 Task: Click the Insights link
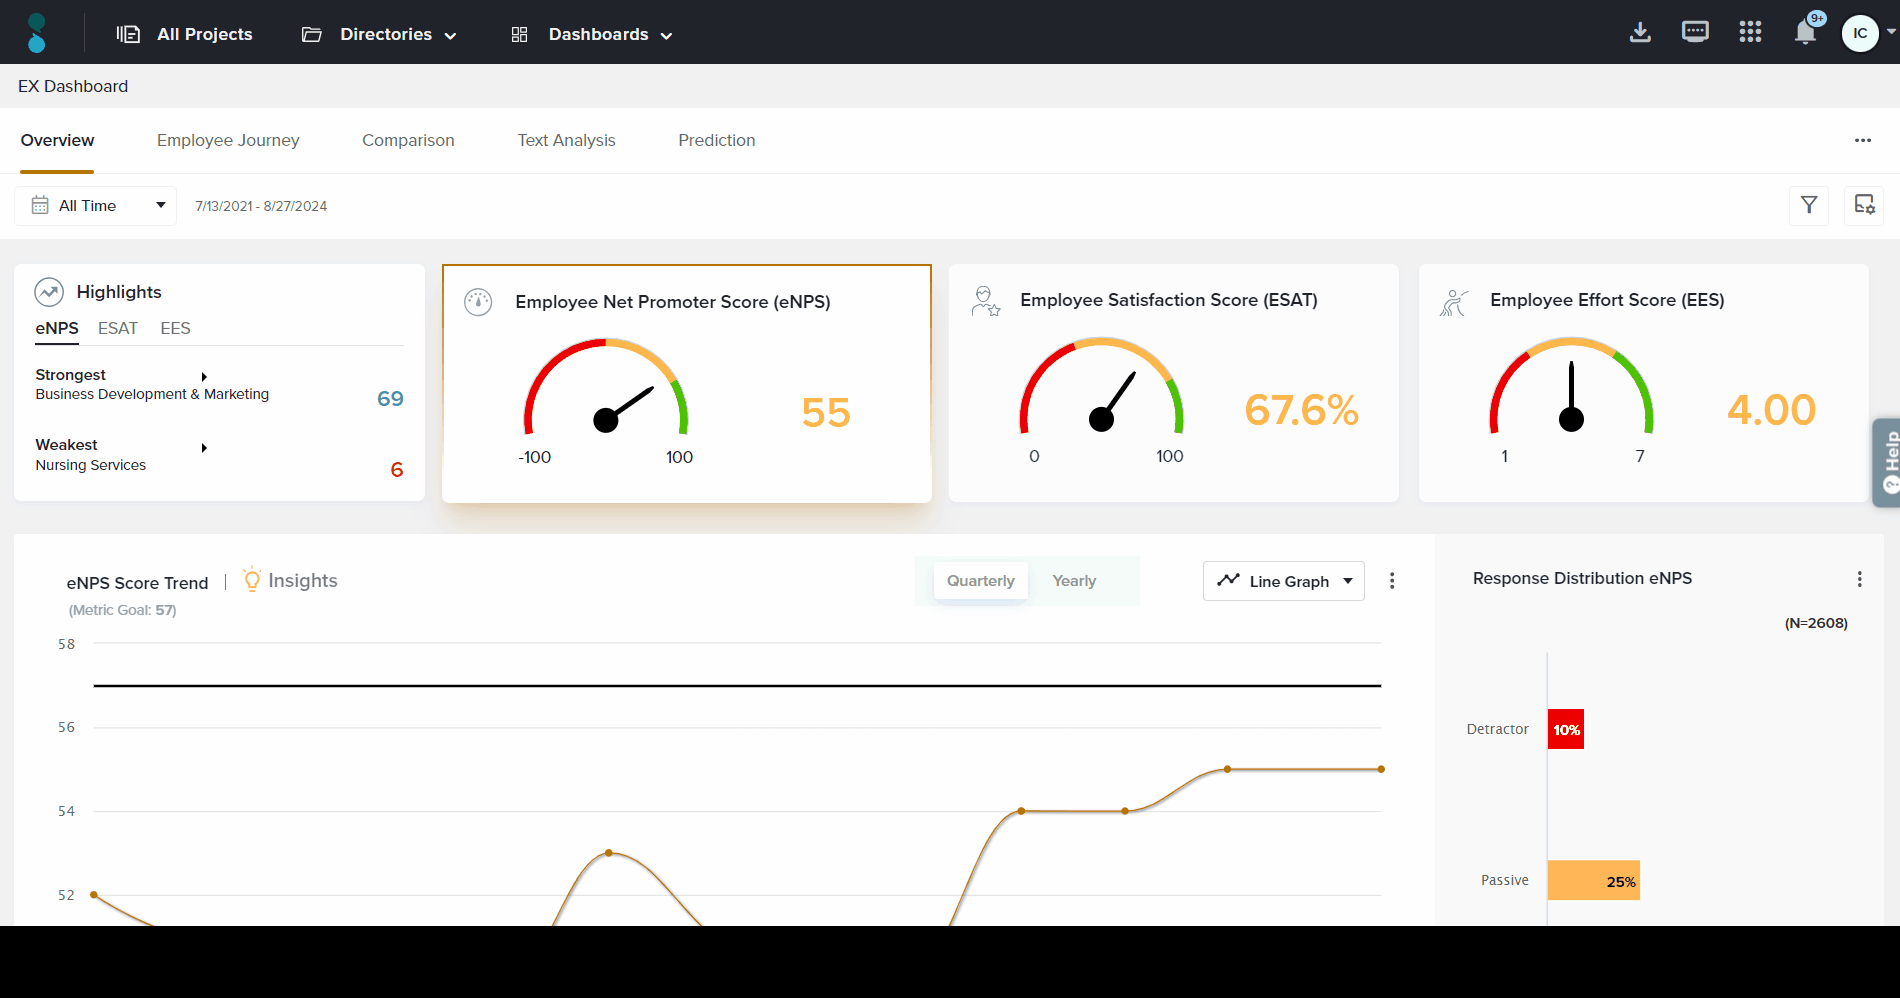coord(302,581)
